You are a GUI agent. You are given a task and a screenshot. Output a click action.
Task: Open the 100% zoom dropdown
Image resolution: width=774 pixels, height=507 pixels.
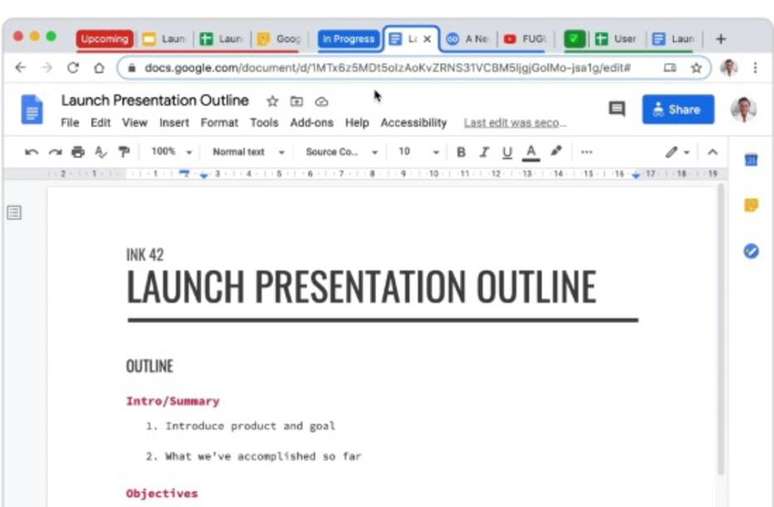point(170,152)
